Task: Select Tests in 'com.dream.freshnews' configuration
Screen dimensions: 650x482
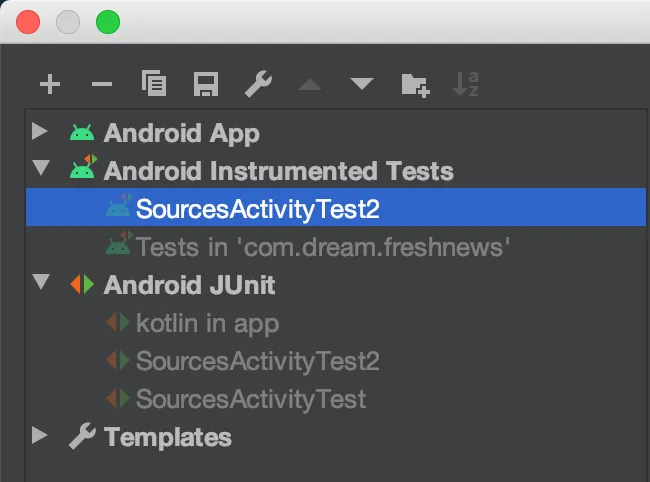Action: (322, 246)
